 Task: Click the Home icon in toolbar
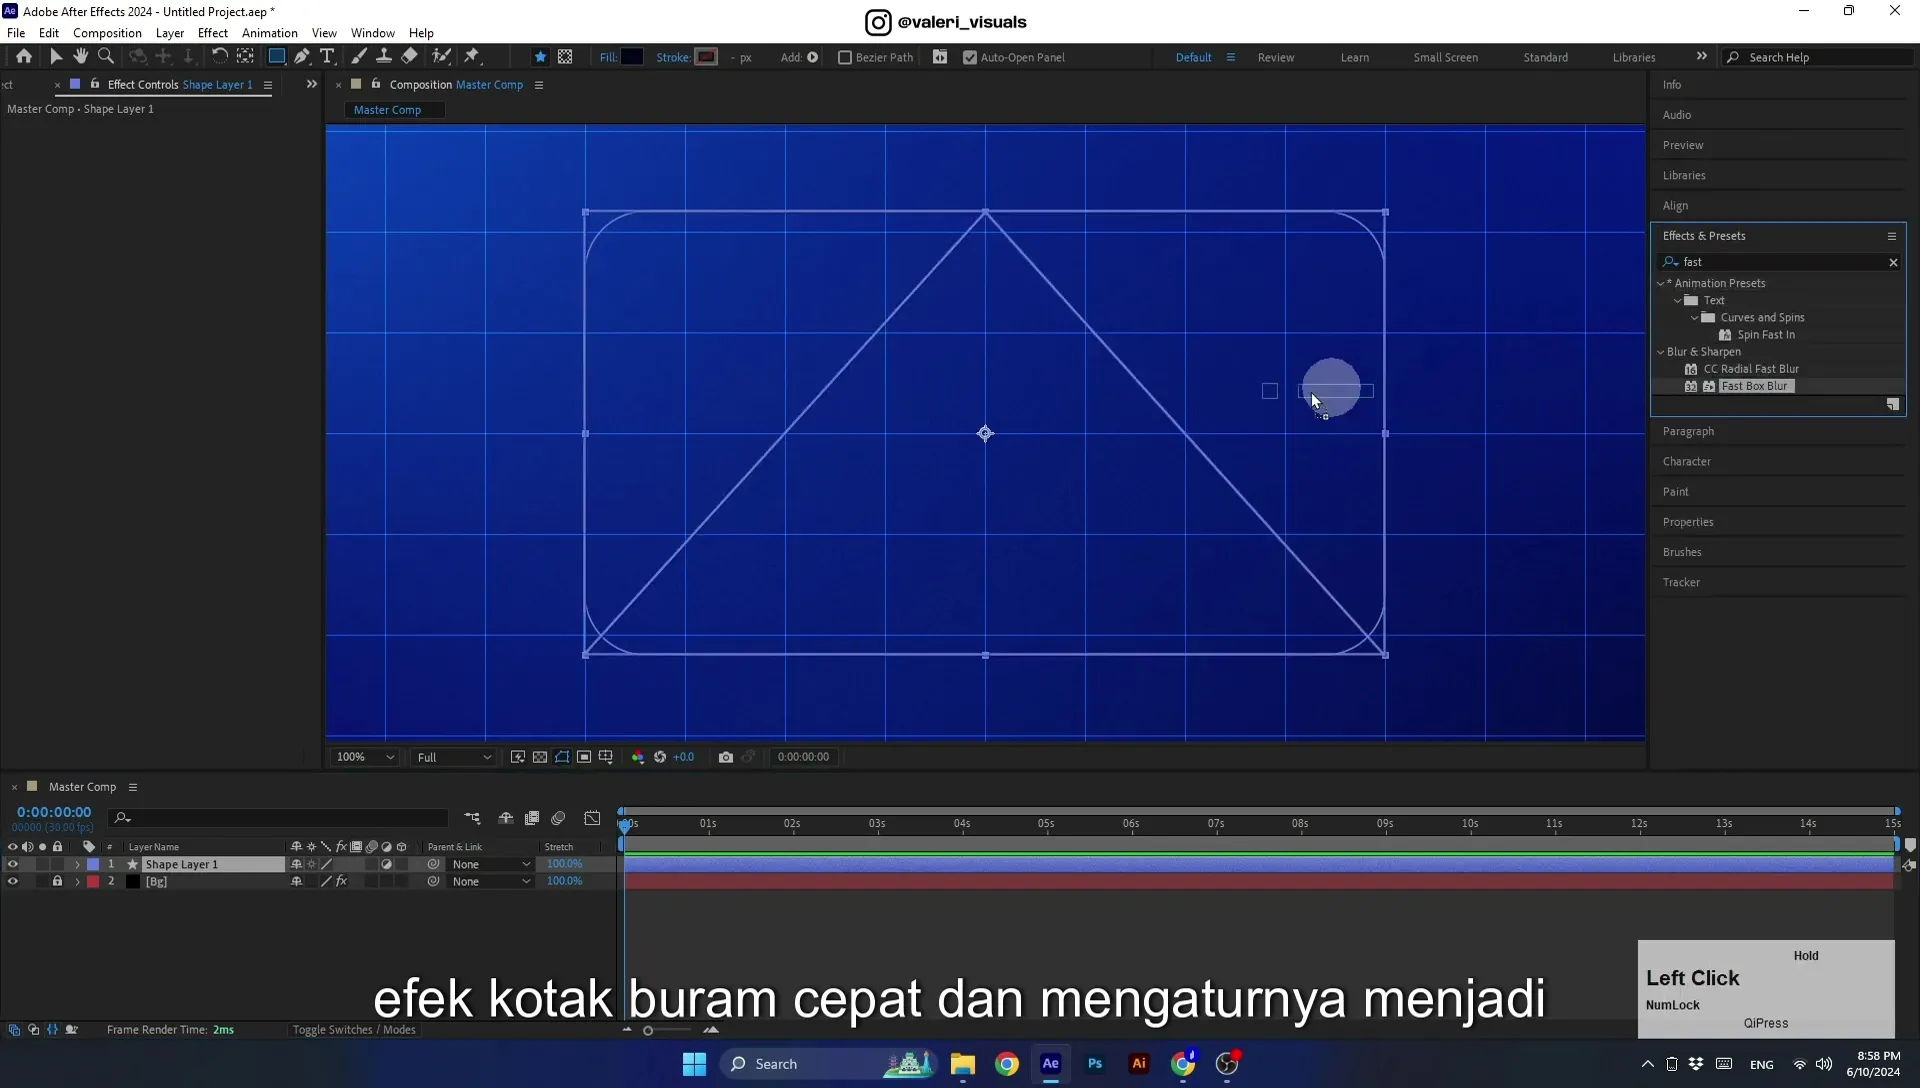[x=24, y=57]
